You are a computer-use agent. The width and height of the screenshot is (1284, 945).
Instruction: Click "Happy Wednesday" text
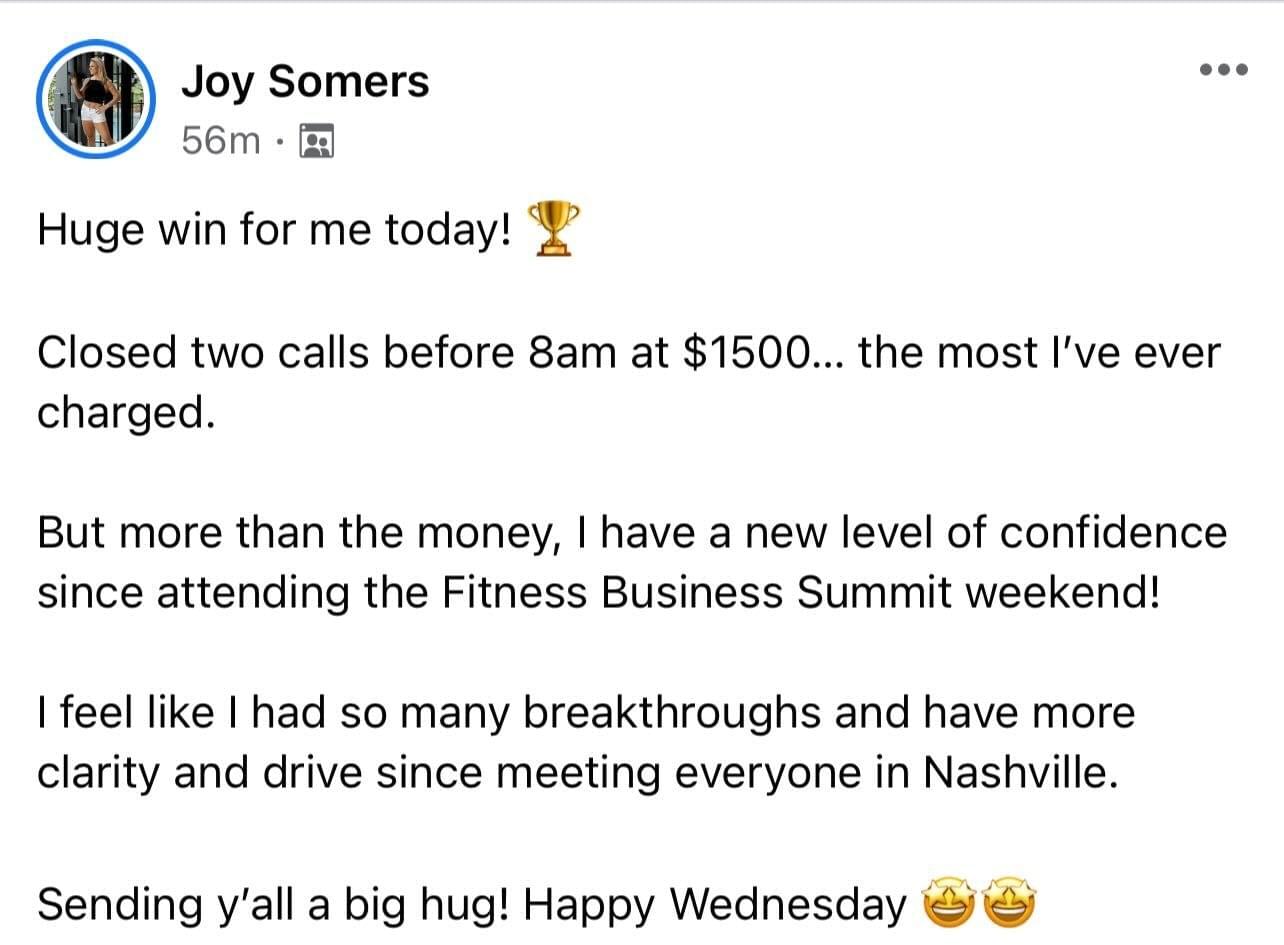click(714, 905)
